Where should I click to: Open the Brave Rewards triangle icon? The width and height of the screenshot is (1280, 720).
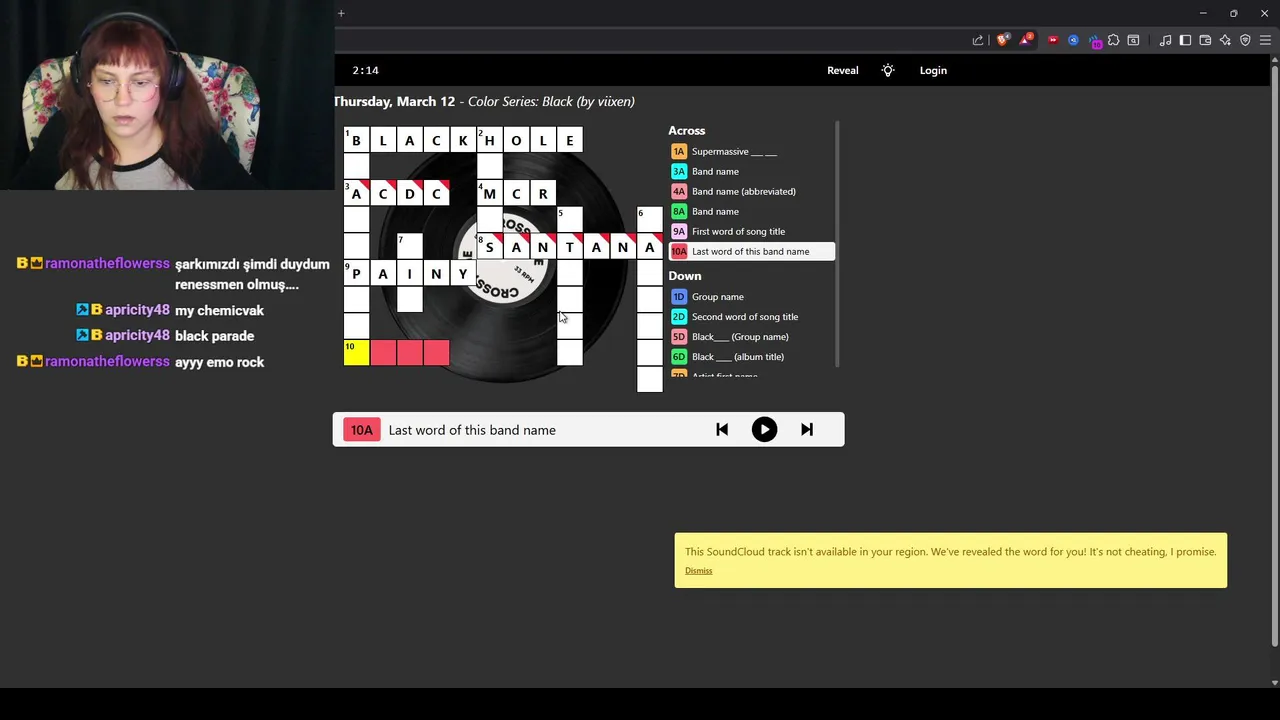tap(1025, 40)
